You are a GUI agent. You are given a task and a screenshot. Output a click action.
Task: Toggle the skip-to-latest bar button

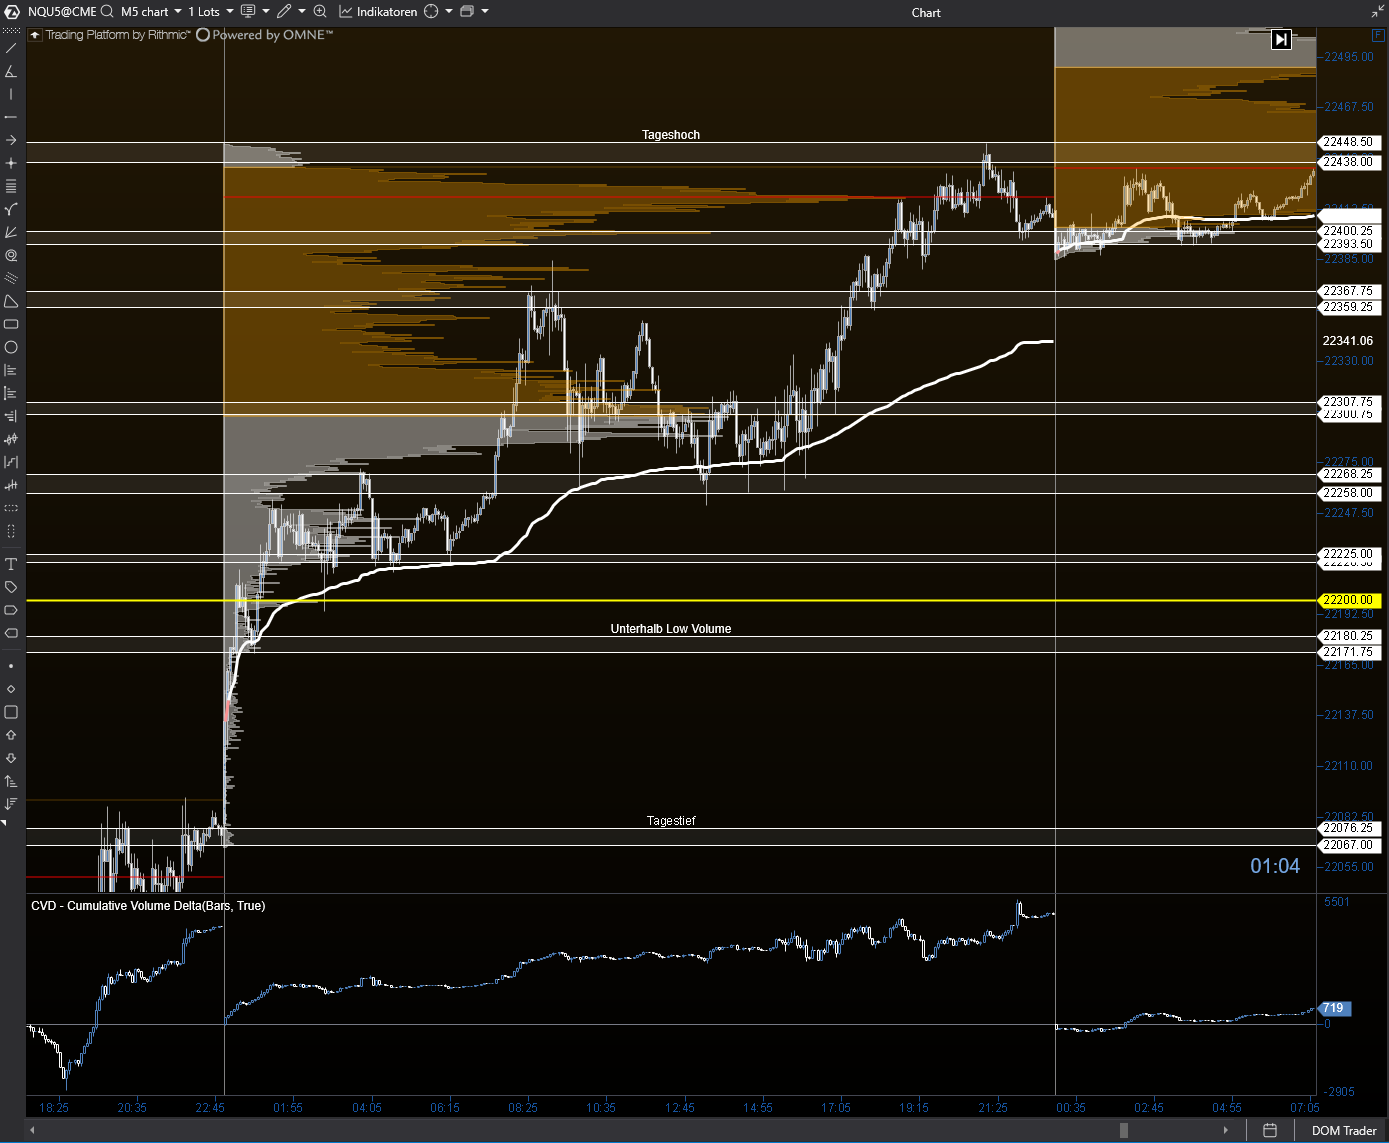coord(1281,40)
